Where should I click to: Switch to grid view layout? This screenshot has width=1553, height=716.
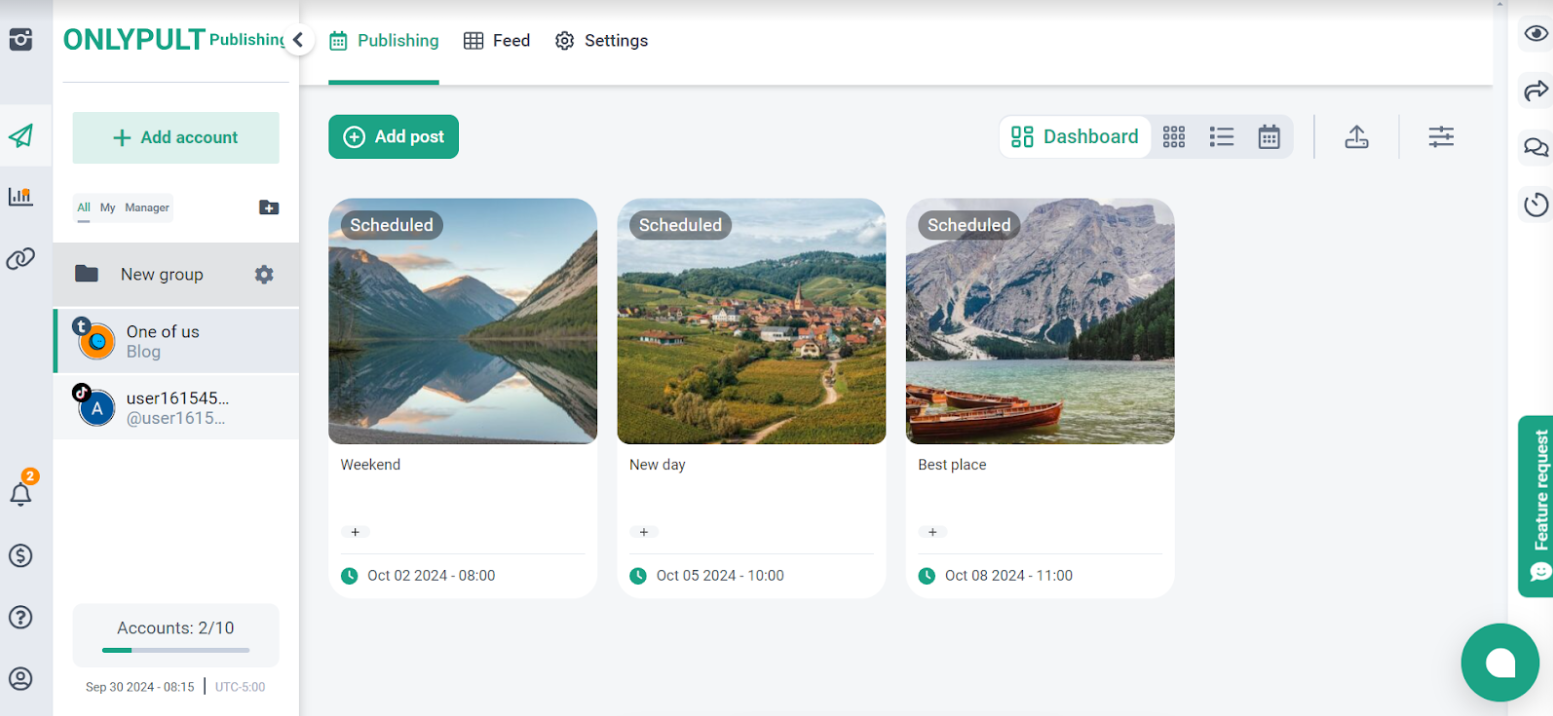click(1174, 137)
